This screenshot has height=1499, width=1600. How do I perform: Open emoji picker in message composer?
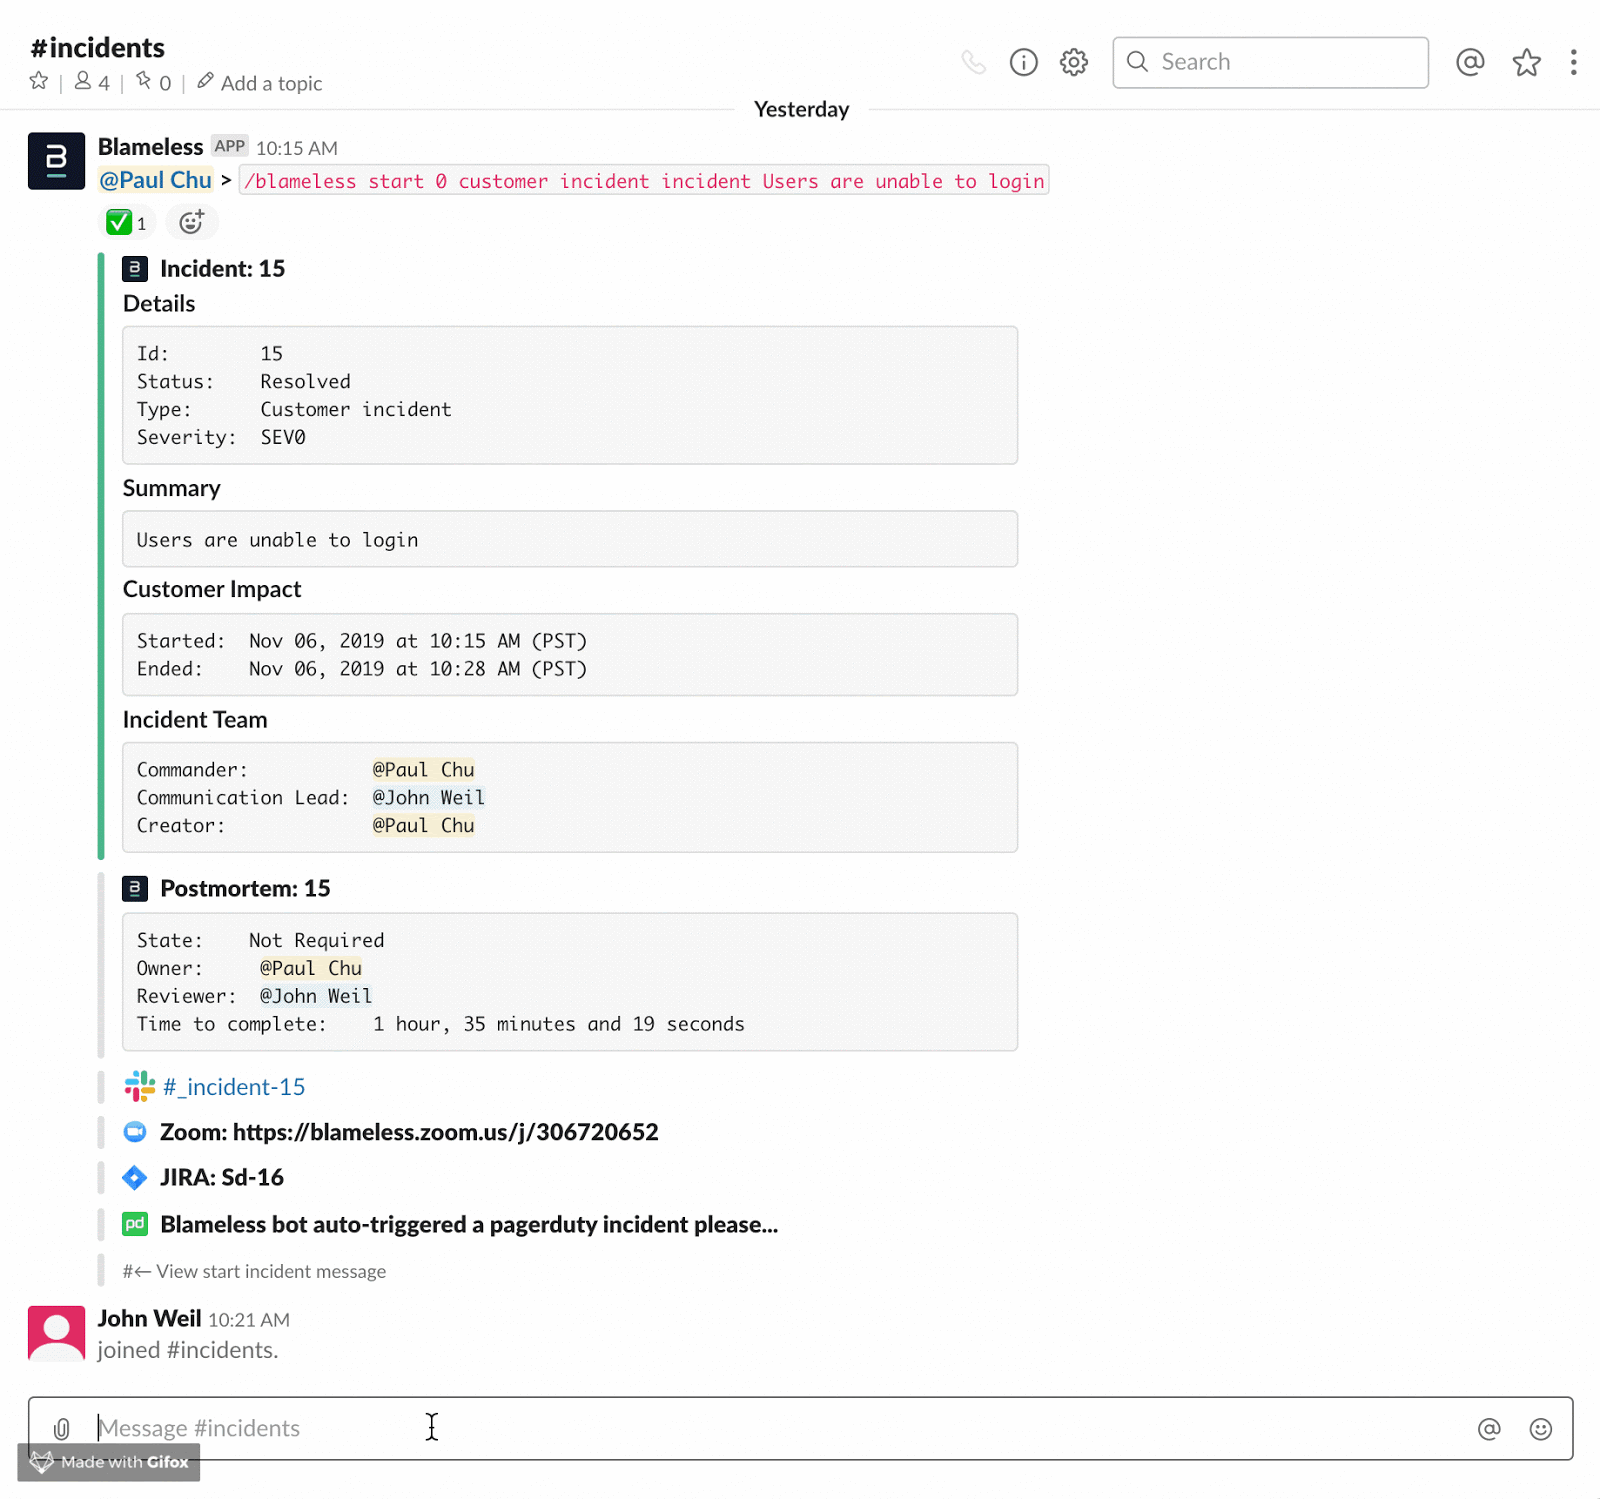tap(1541, 1429)
